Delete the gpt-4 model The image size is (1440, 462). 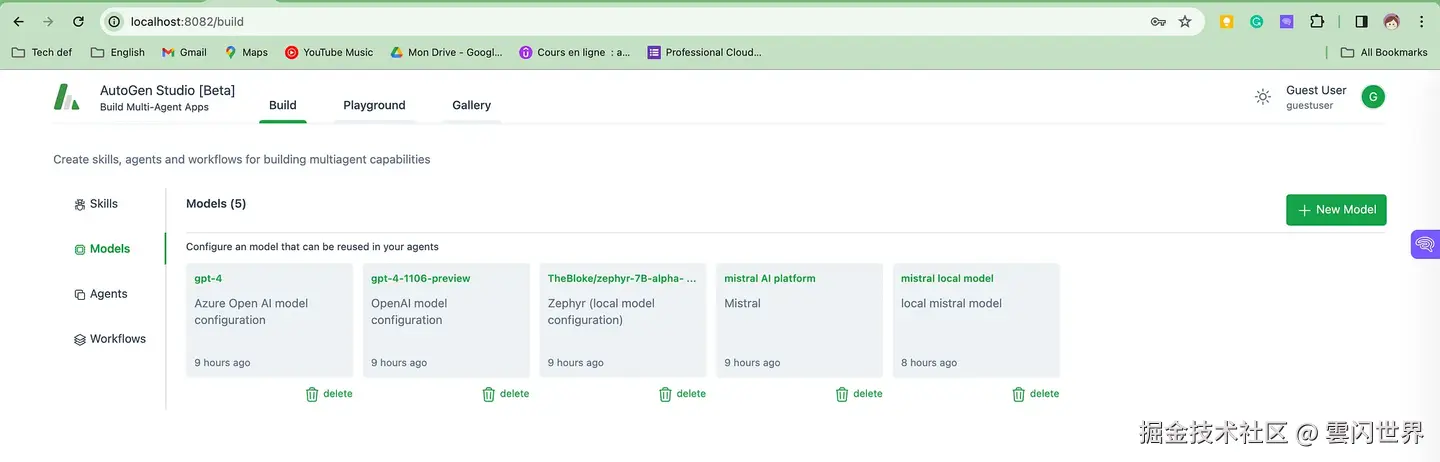coord(329,394)
